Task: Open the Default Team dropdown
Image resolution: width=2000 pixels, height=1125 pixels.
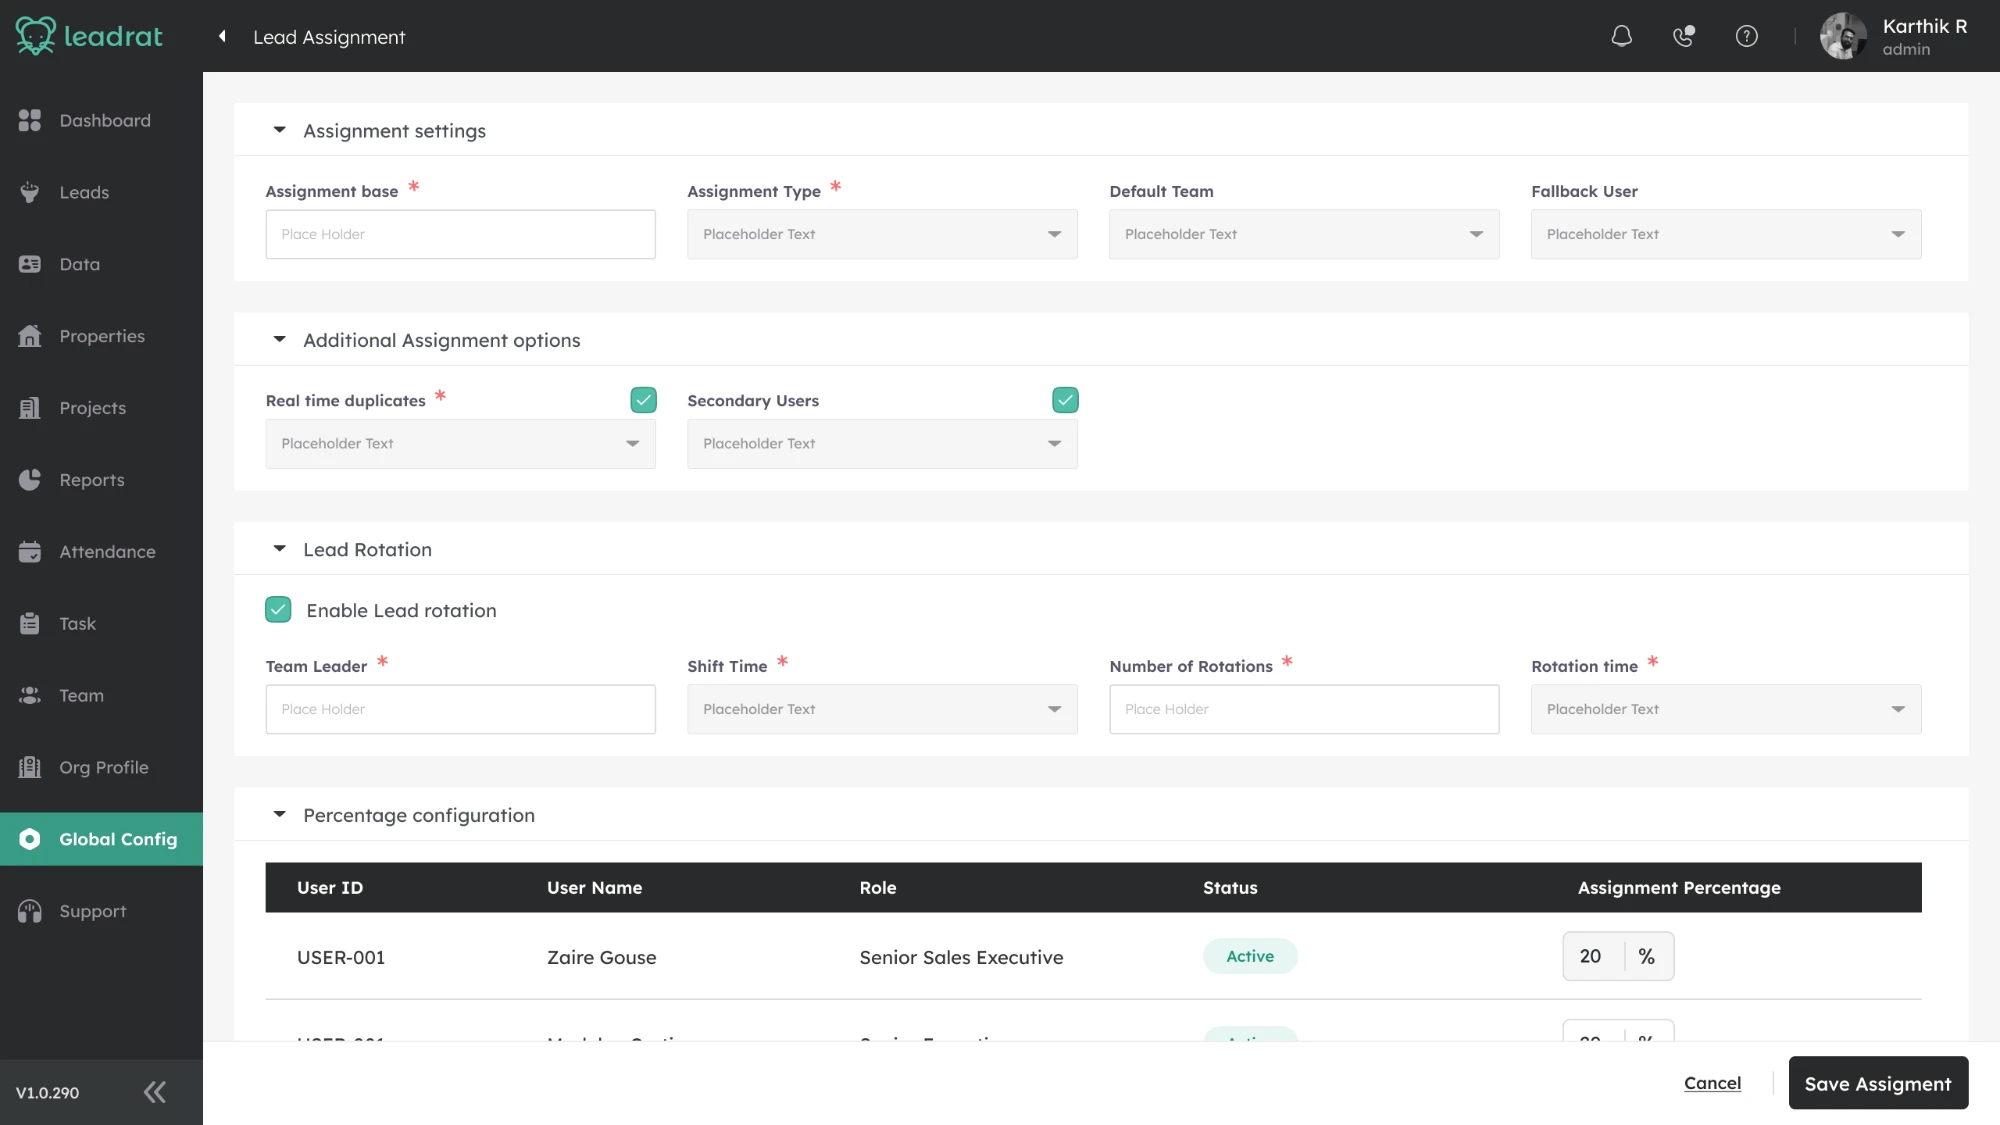Action: pyautogui.click(x=1304, y=234)
